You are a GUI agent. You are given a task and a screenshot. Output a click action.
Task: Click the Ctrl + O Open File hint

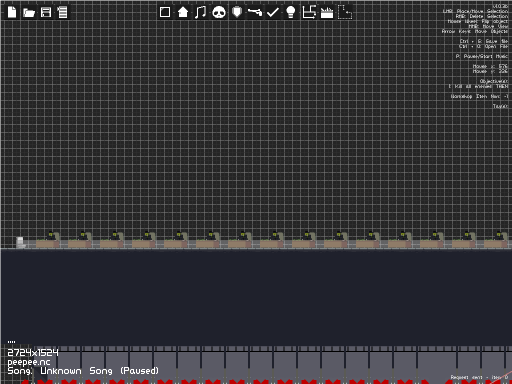pos(484,46)
